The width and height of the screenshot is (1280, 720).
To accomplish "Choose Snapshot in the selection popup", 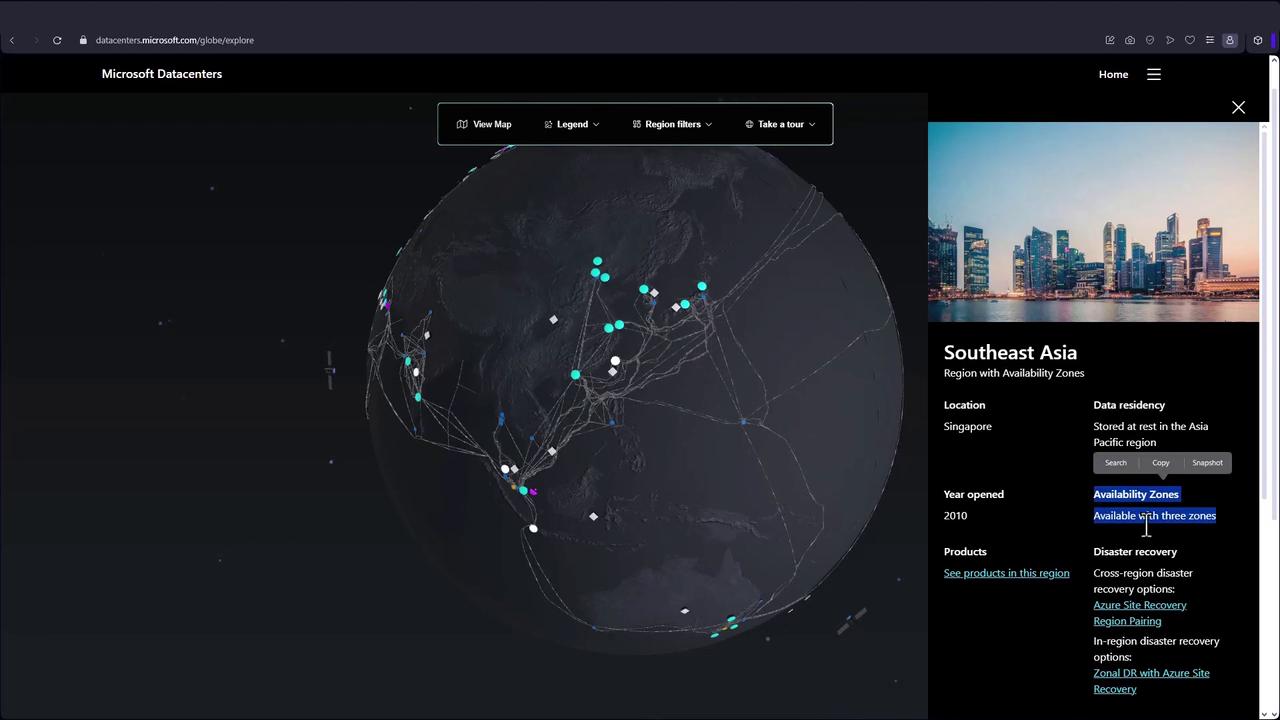I will click(x=1207, y=463).
